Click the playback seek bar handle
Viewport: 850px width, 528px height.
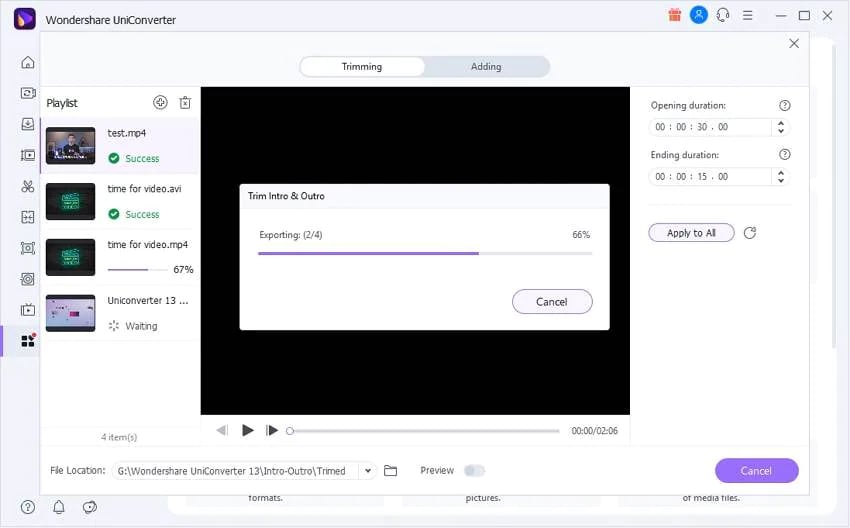click(x=290, y=431)
